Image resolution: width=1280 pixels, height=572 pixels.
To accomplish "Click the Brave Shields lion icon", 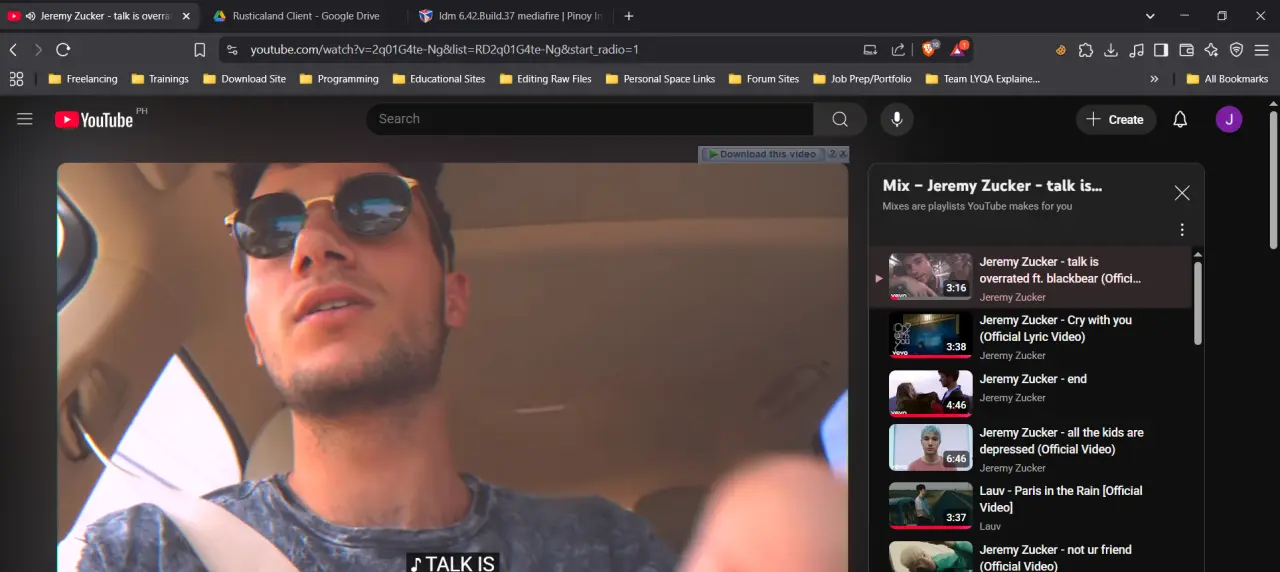I will coord(930,48).
